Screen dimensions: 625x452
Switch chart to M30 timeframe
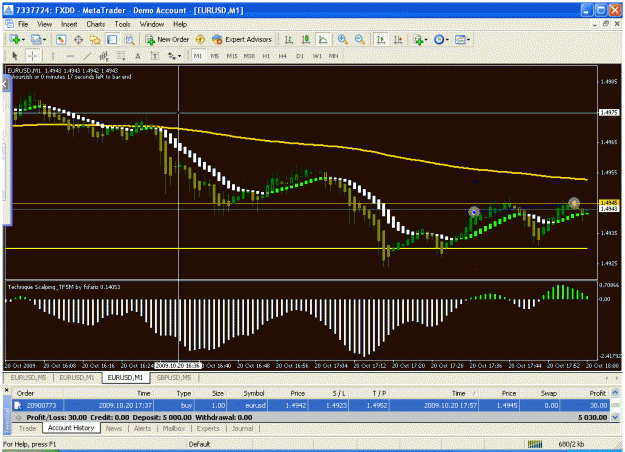(x=249, y=56)
